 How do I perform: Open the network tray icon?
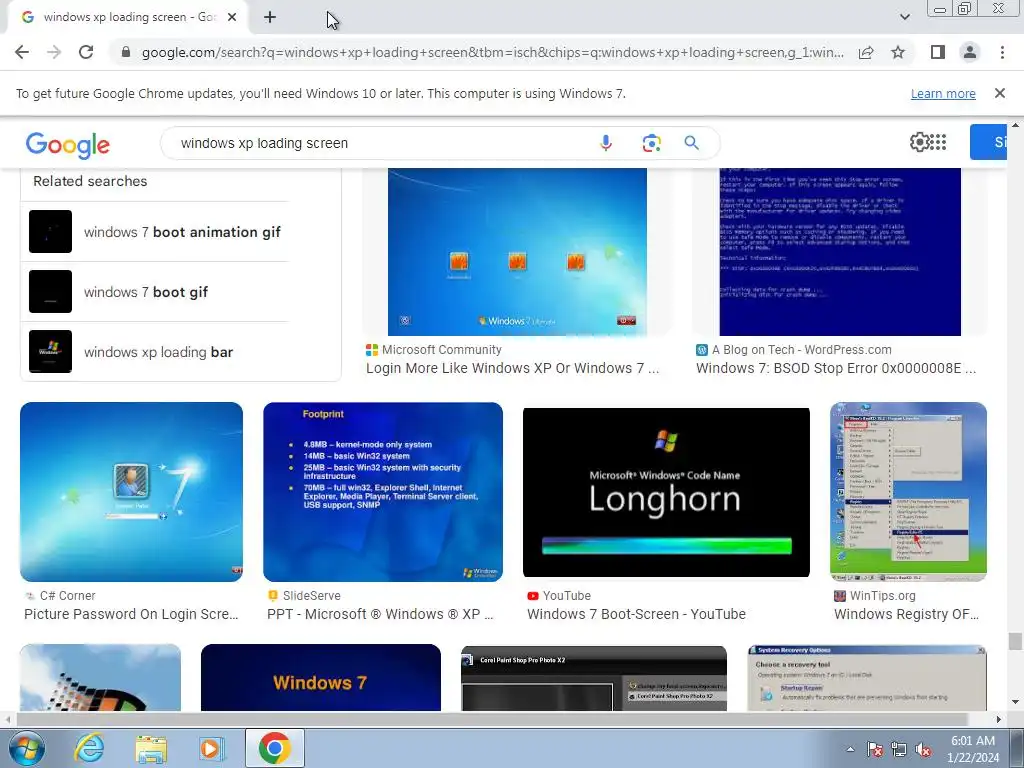(899, 749)
